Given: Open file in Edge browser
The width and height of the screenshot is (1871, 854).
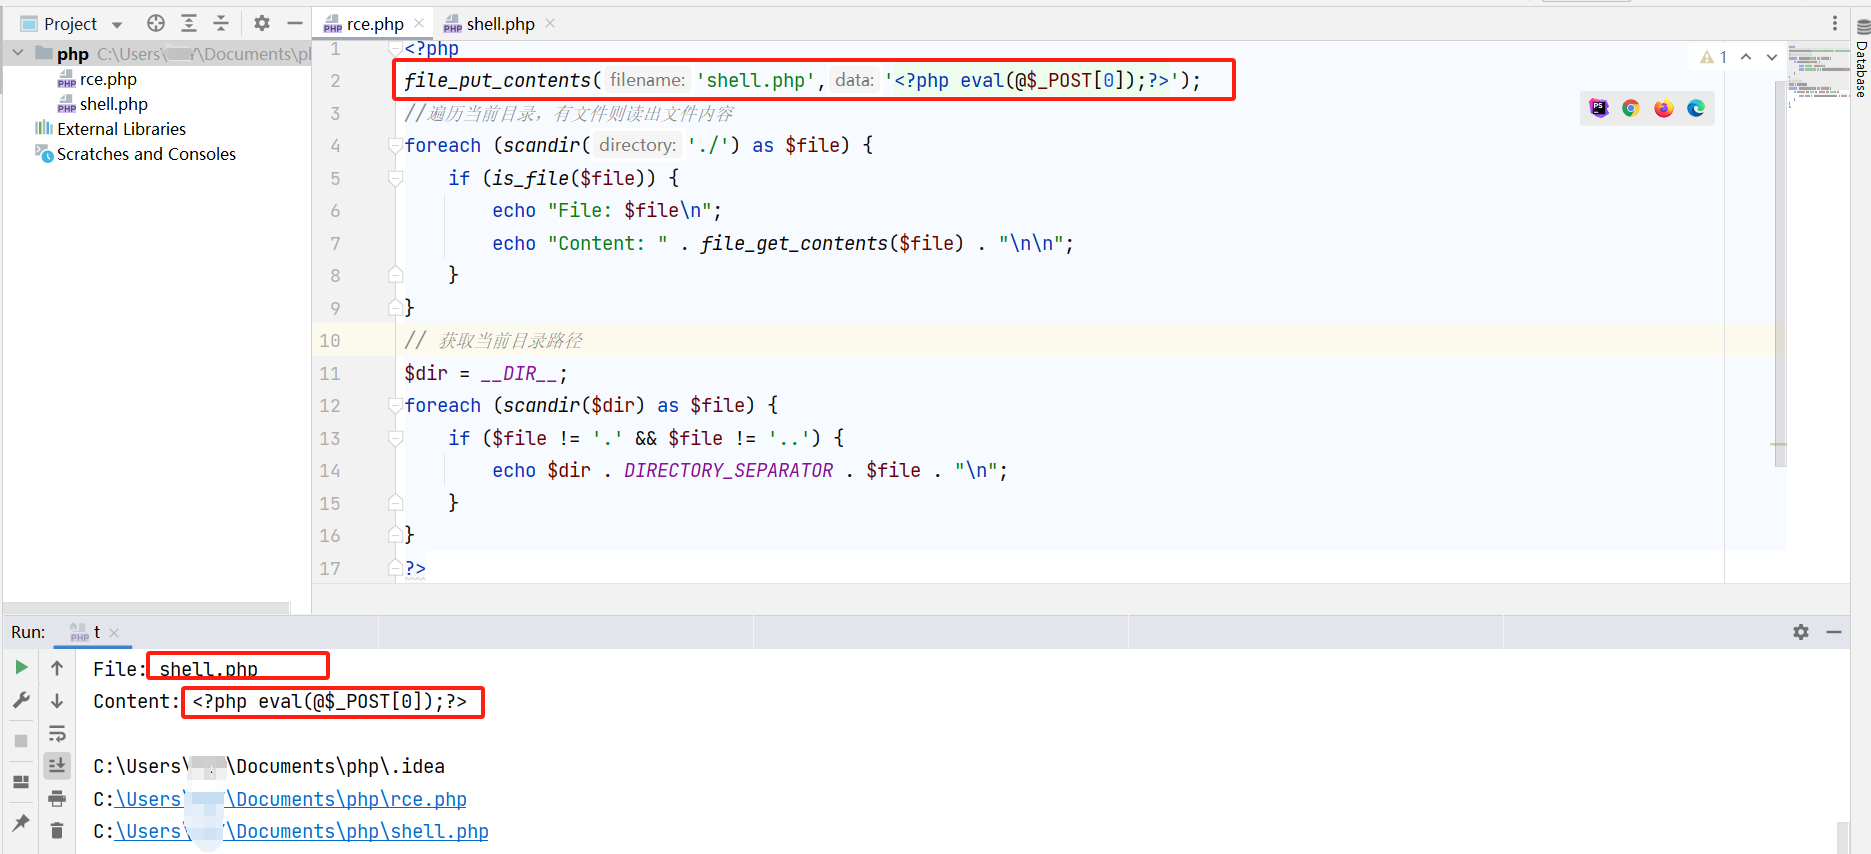Looking at the screenshot, I should click(x=1696, y=108).
